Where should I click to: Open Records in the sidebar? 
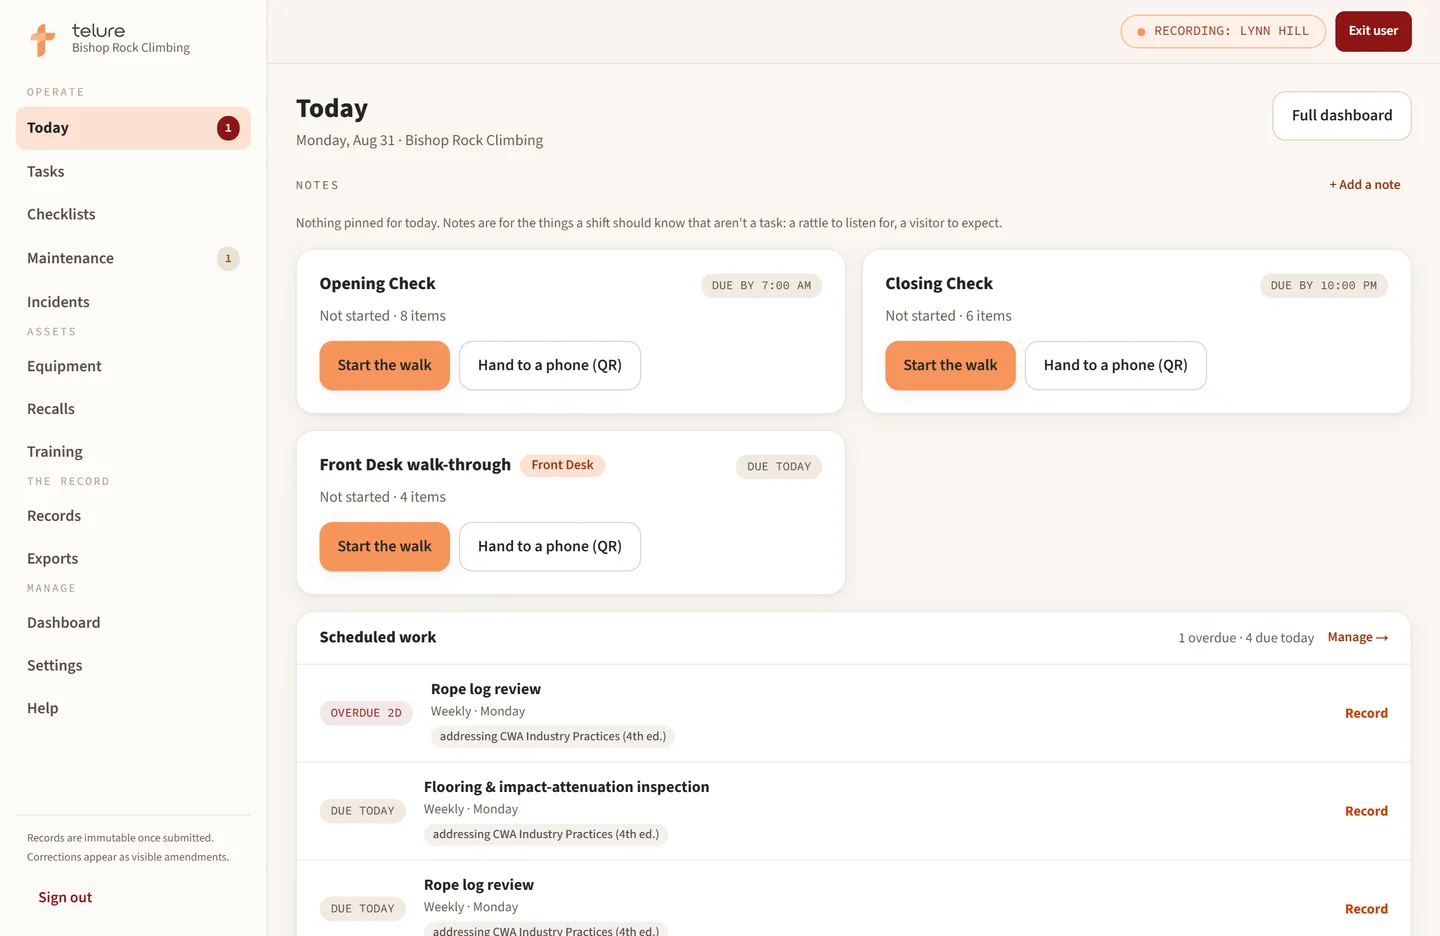133,516
